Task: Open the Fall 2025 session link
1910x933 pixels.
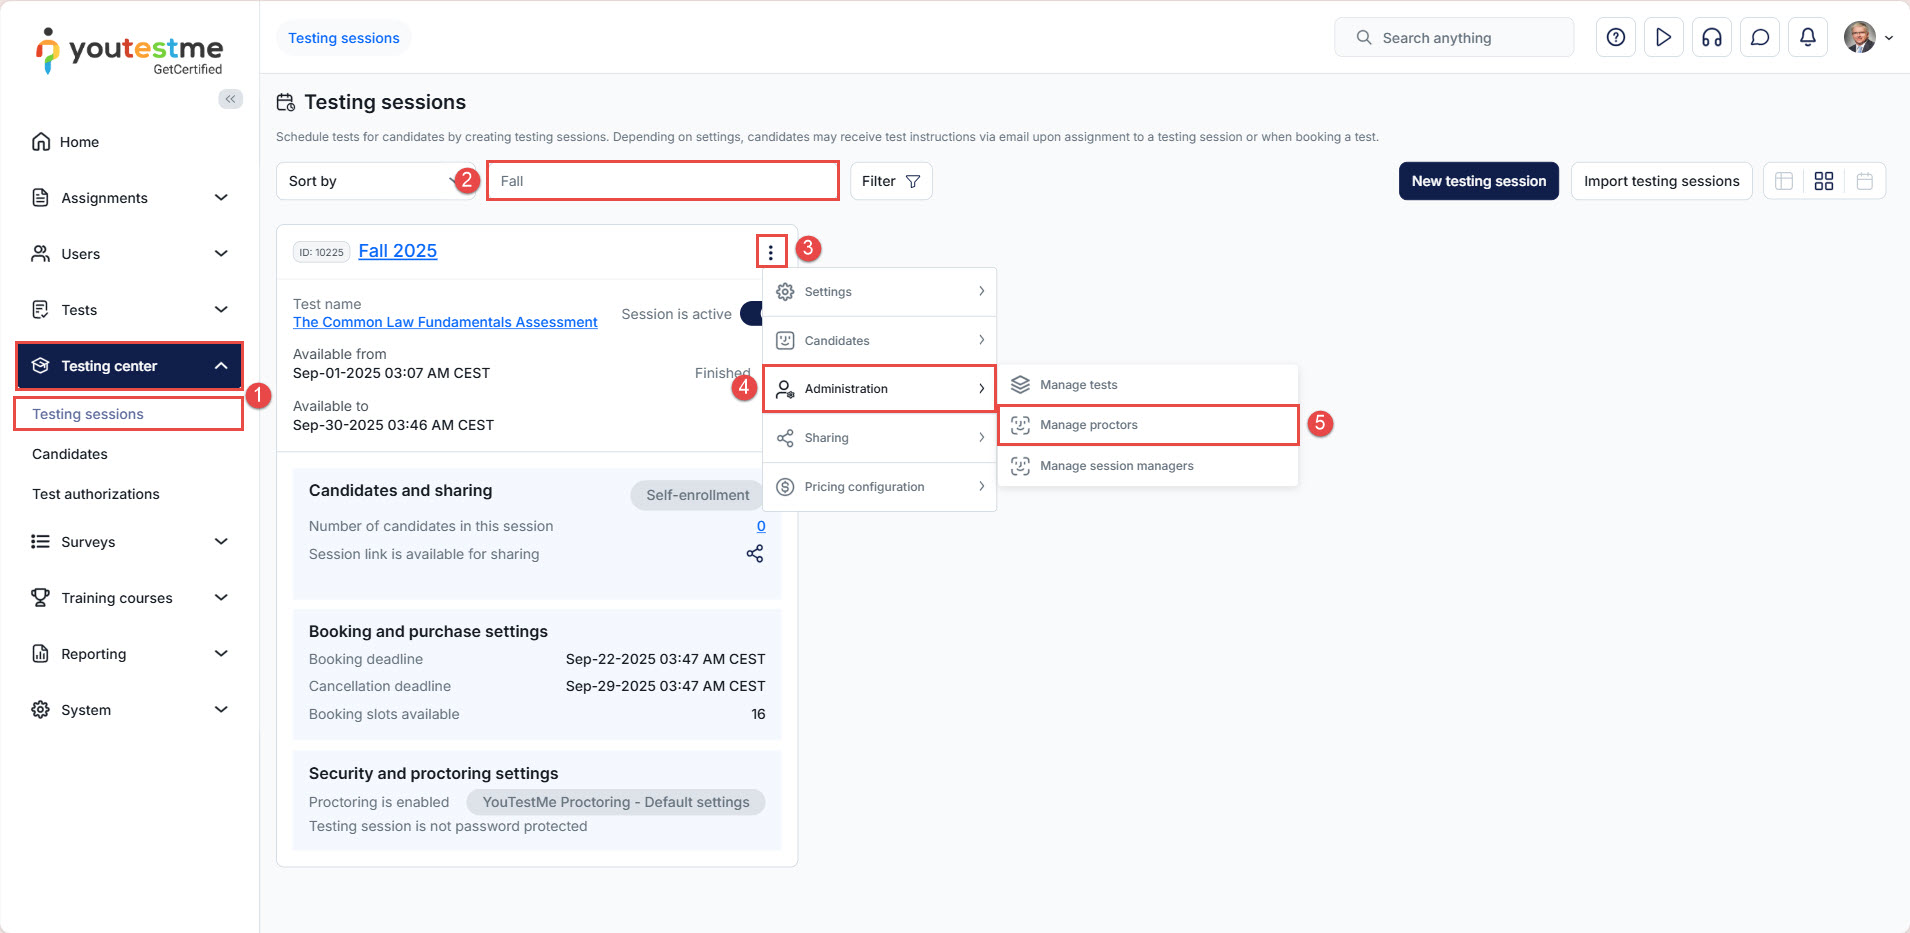Action: [397, 251]
